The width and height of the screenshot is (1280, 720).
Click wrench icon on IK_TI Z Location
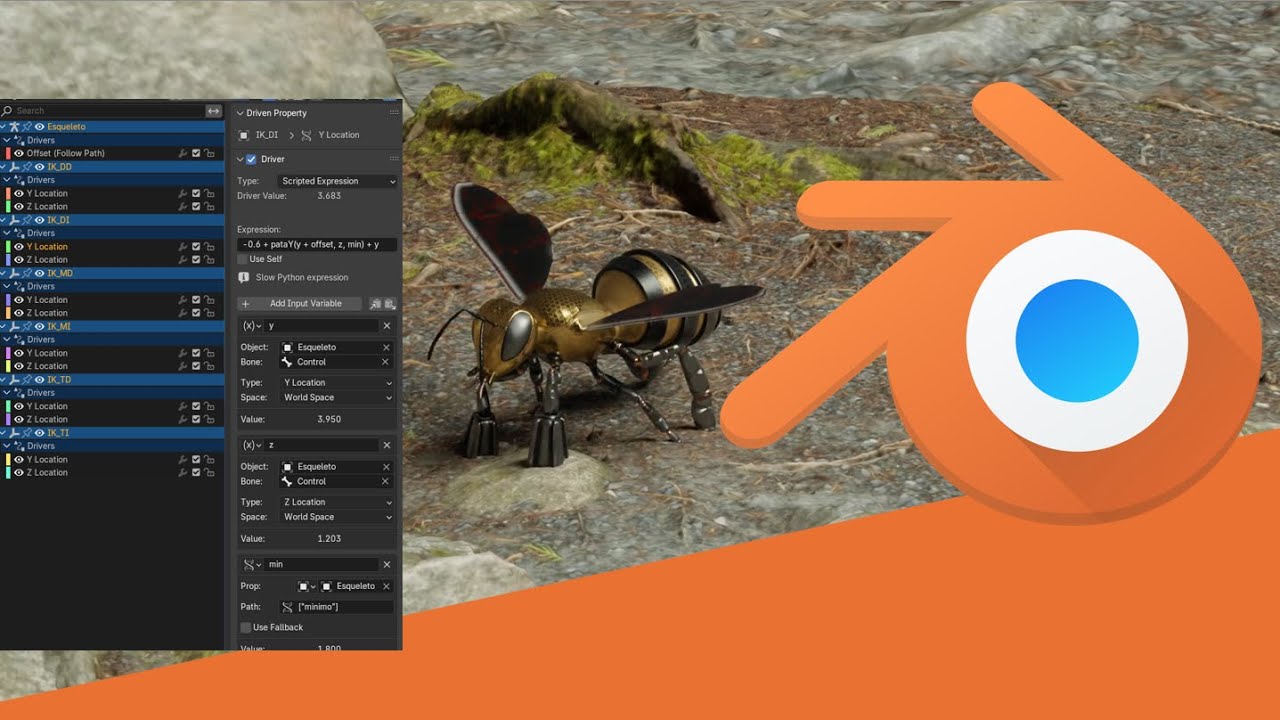click(x=183, y=472)
